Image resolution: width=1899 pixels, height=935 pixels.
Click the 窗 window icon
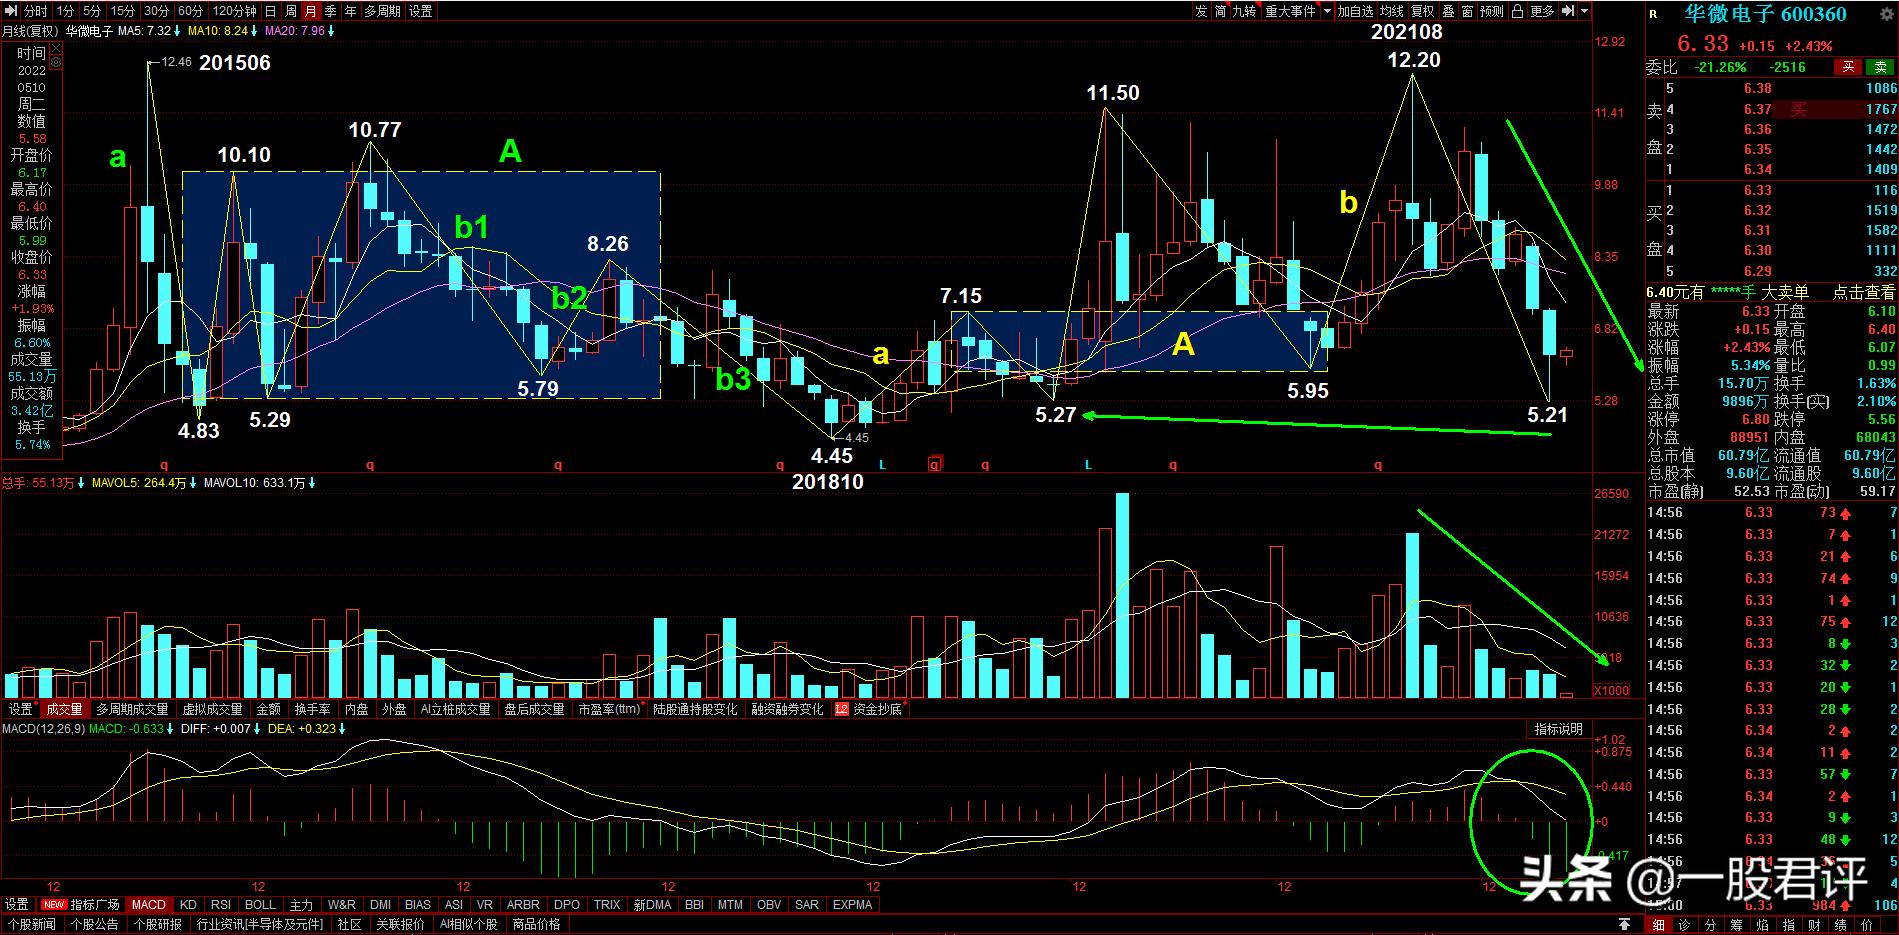[x=1467, y=11]
